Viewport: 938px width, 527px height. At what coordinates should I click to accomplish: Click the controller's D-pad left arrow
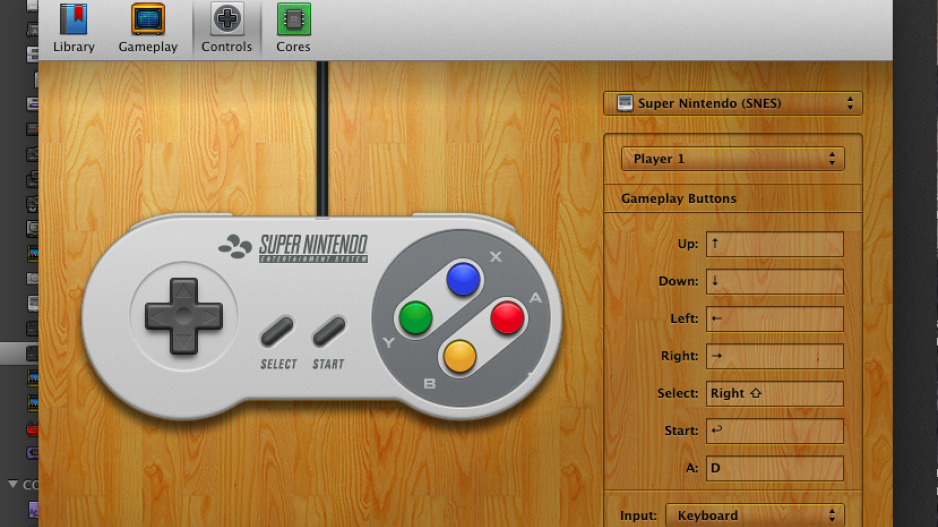click(158, 316)
